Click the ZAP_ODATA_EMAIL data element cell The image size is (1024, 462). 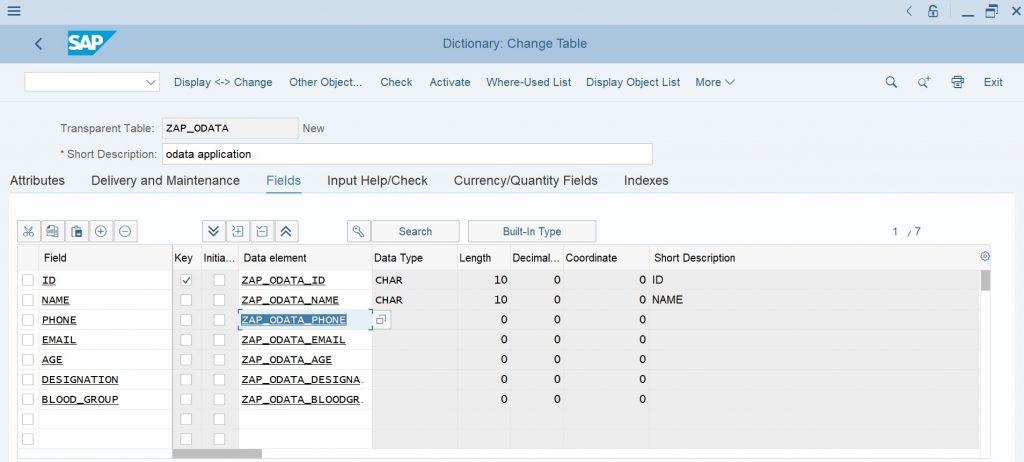click(x=305, y=340)
